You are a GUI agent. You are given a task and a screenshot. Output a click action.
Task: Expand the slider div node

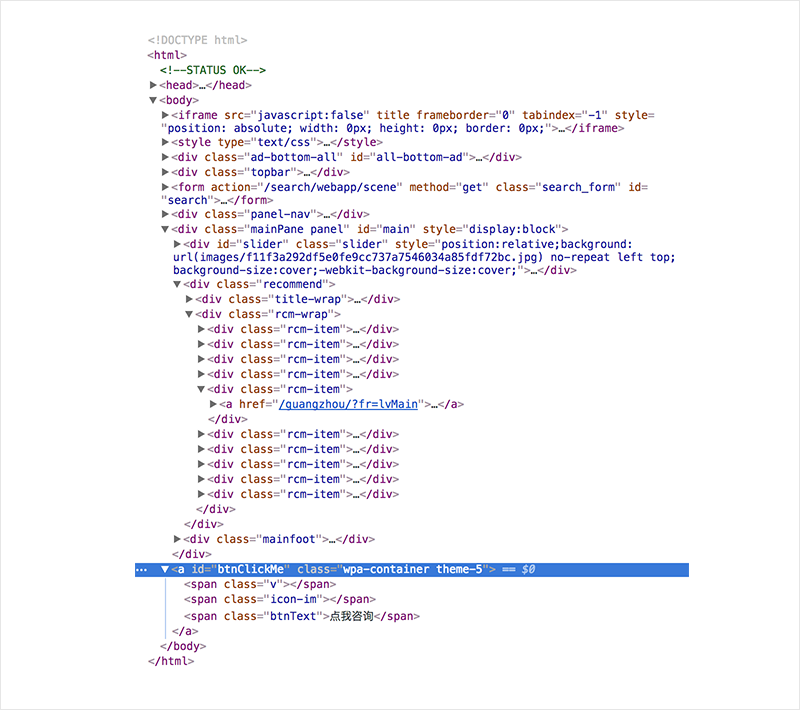pyautogui.click(x=177, y=244)
